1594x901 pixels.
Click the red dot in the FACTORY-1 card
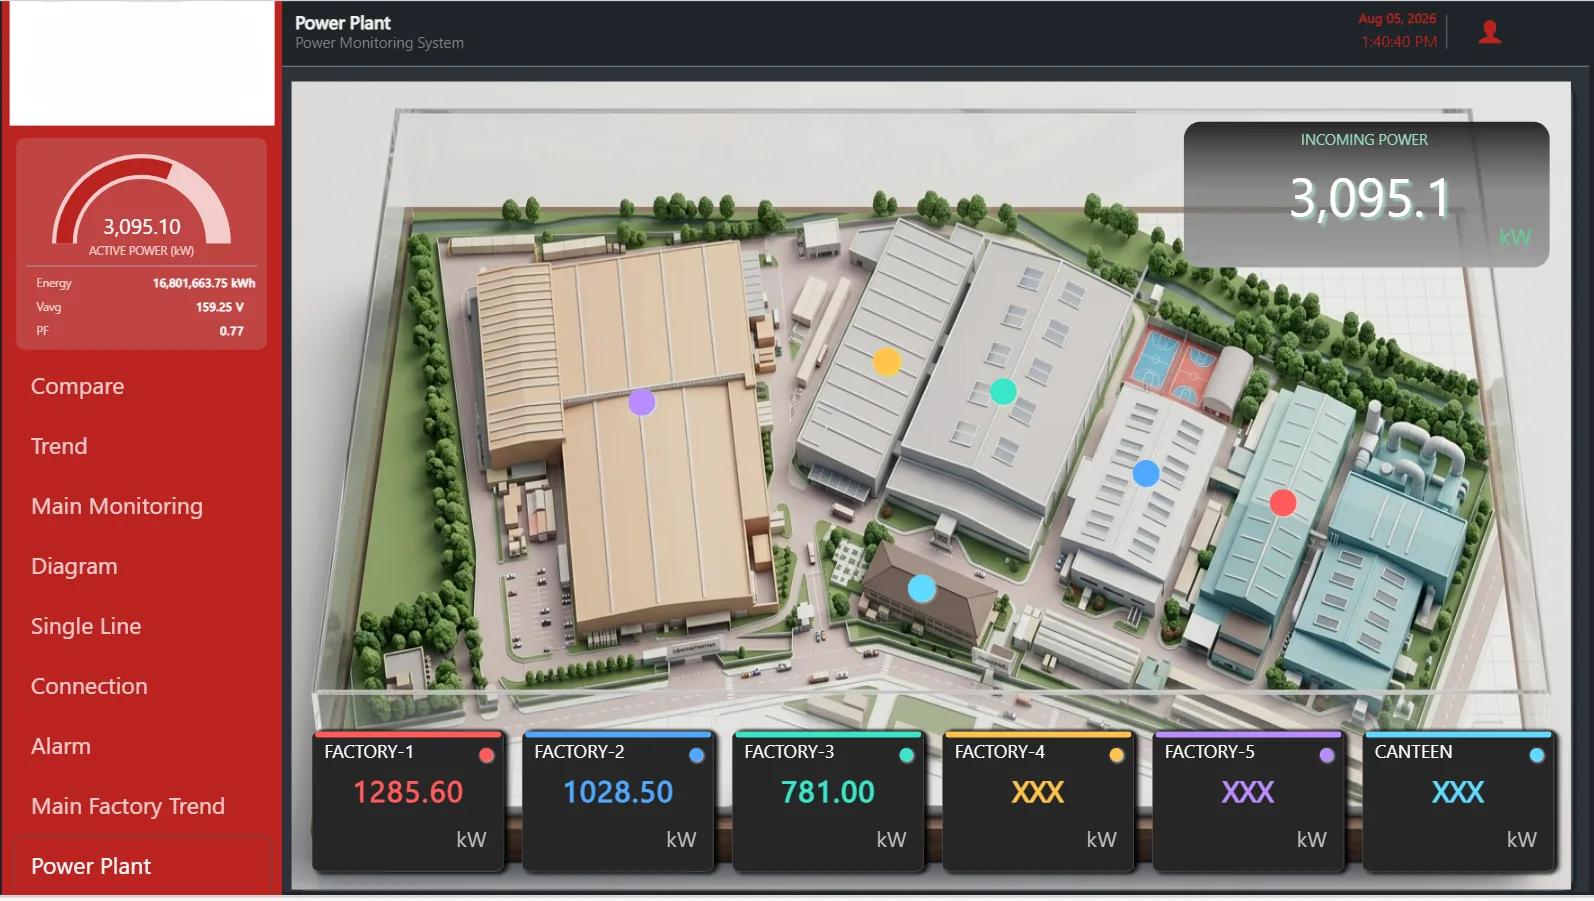point(487,755)
